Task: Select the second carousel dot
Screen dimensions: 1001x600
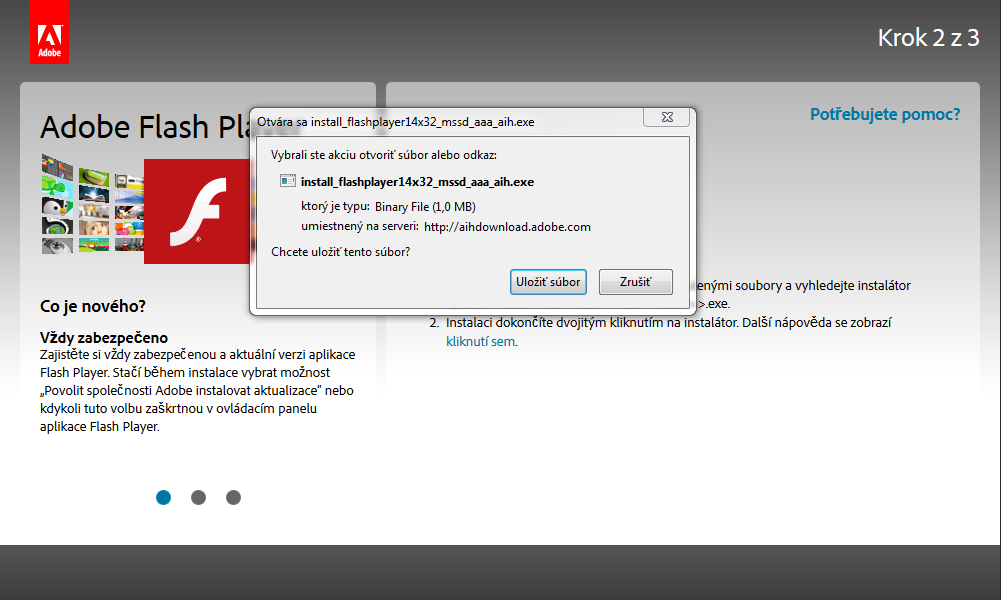Action: (x=199, y=497)
